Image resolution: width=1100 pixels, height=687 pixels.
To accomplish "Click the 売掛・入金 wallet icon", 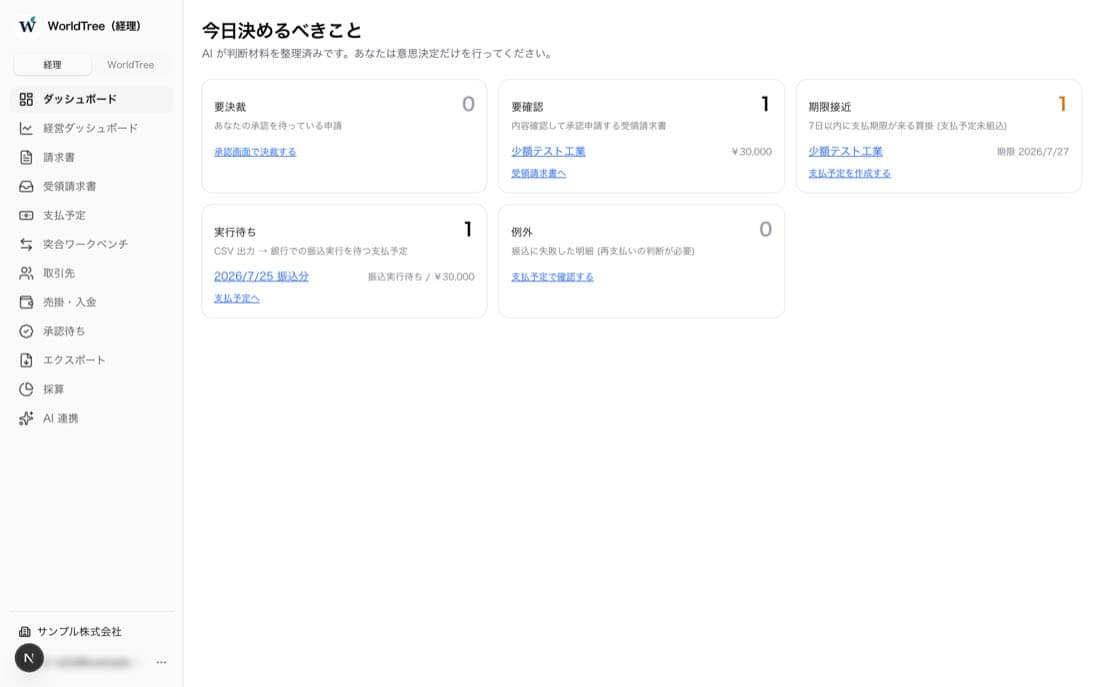I will click(x=26, y=302).
